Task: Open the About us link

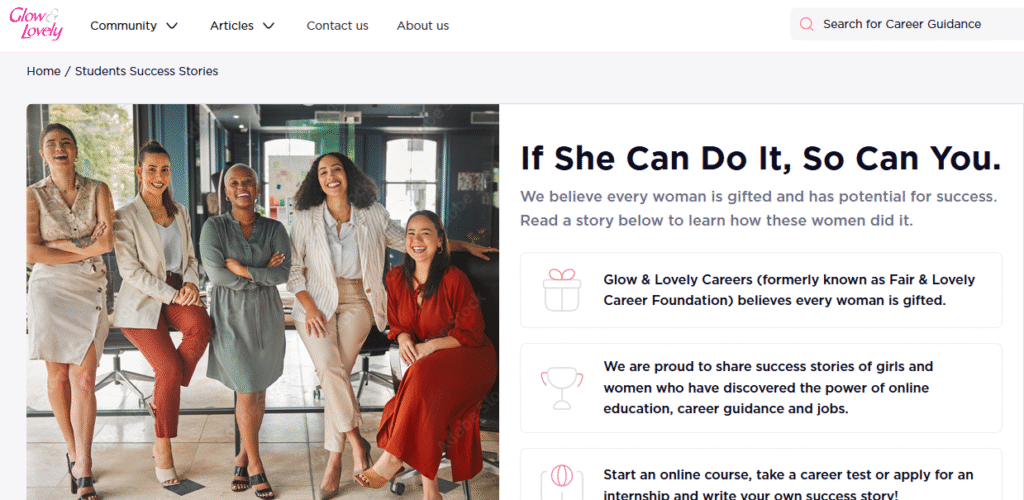Action: tap(422, 26)
